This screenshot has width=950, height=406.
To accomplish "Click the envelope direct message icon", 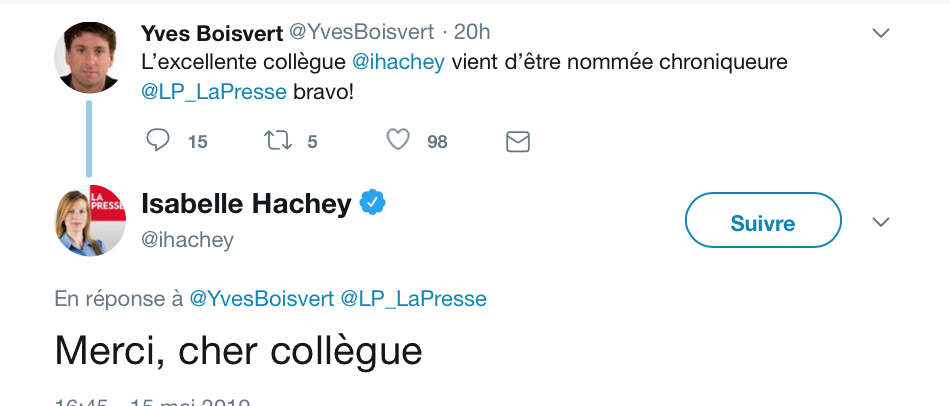I will tap(517, 142).
